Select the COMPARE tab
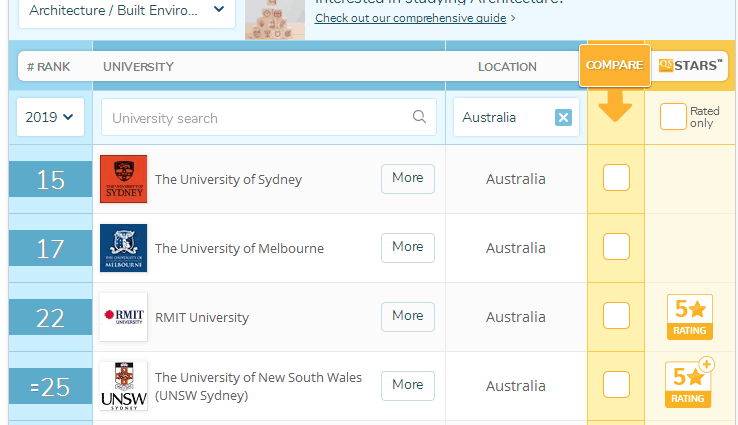 [x=615, y=65]
